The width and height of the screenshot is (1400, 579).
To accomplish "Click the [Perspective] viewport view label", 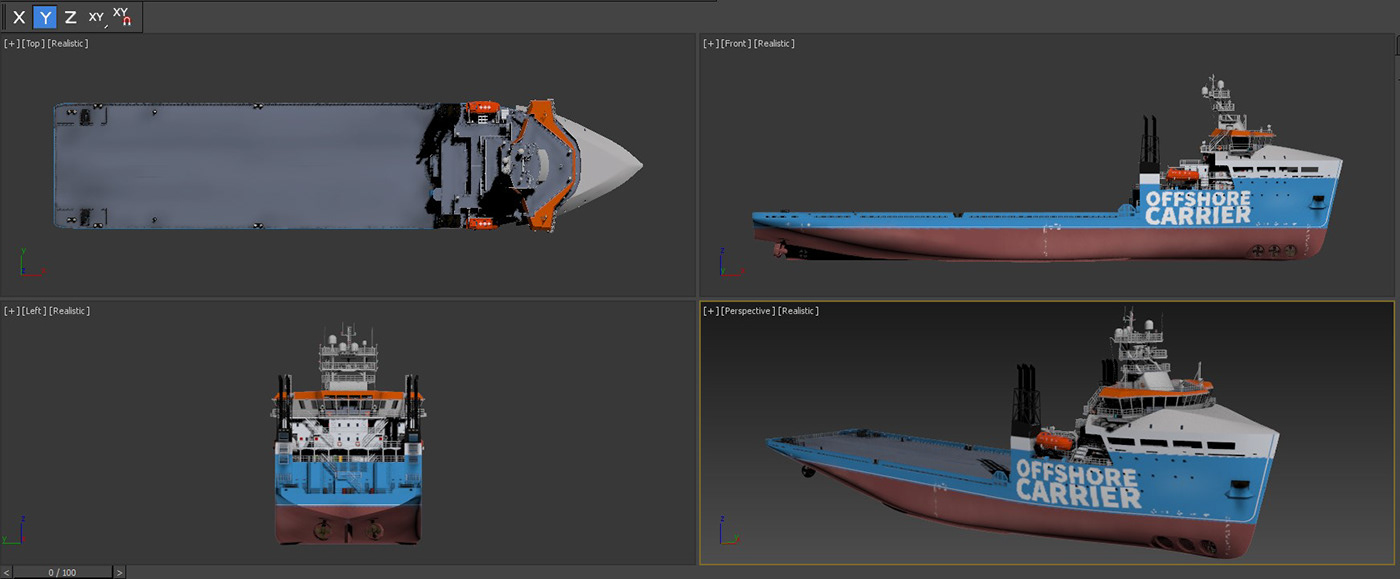I will [x=747, y=311].
